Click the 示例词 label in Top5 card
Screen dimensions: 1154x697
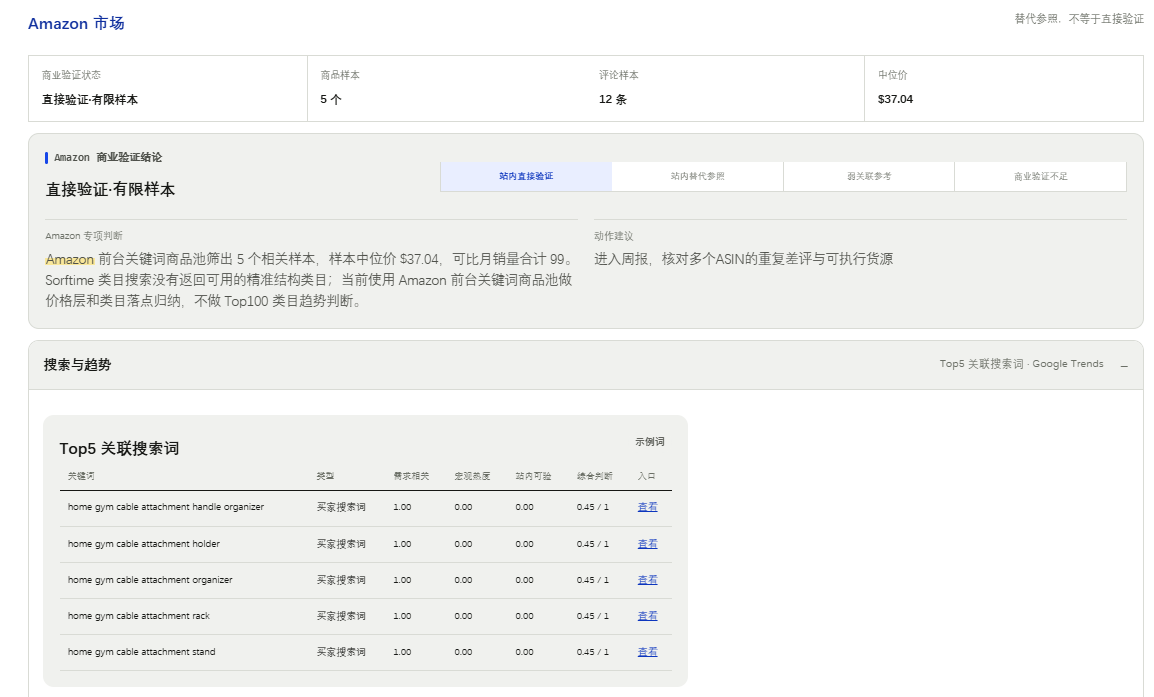pyautogui.click(x=650, y=442)
